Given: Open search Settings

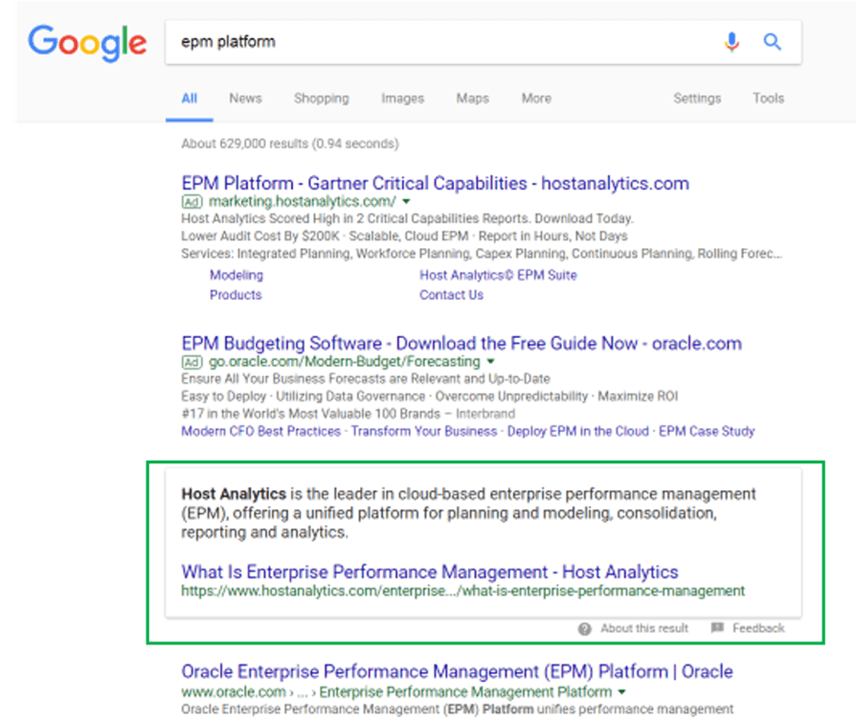Looking at the screenshot, I should pos(697,99).
